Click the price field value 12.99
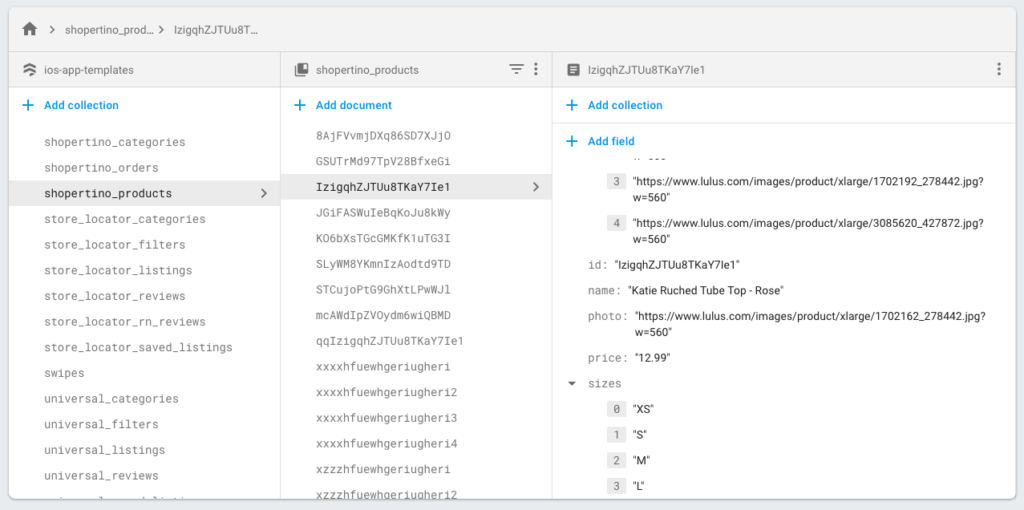1024x510 pixels. pos(654,357)
